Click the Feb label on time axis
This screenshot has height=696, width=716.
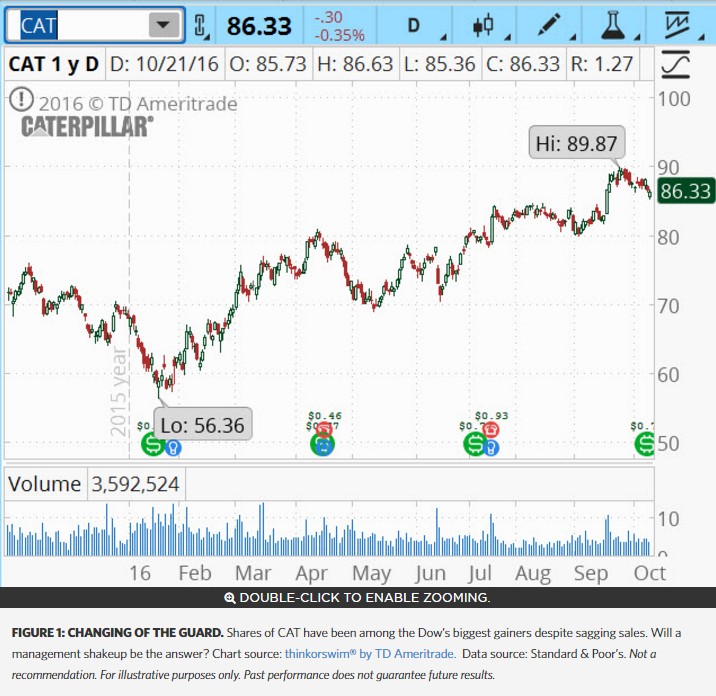pos(195,573)
